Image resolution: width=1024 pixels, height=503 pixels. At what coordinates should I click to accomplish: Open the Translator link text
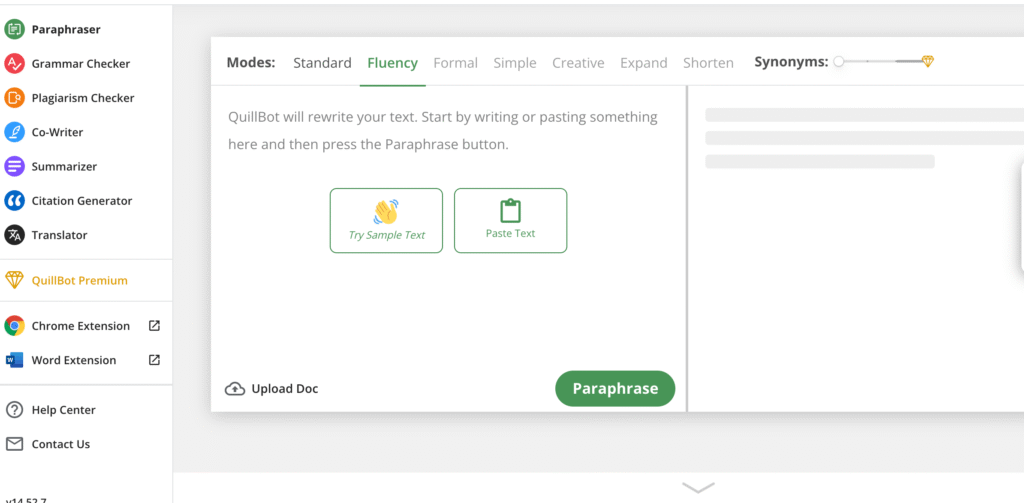(x=59, y=235)
